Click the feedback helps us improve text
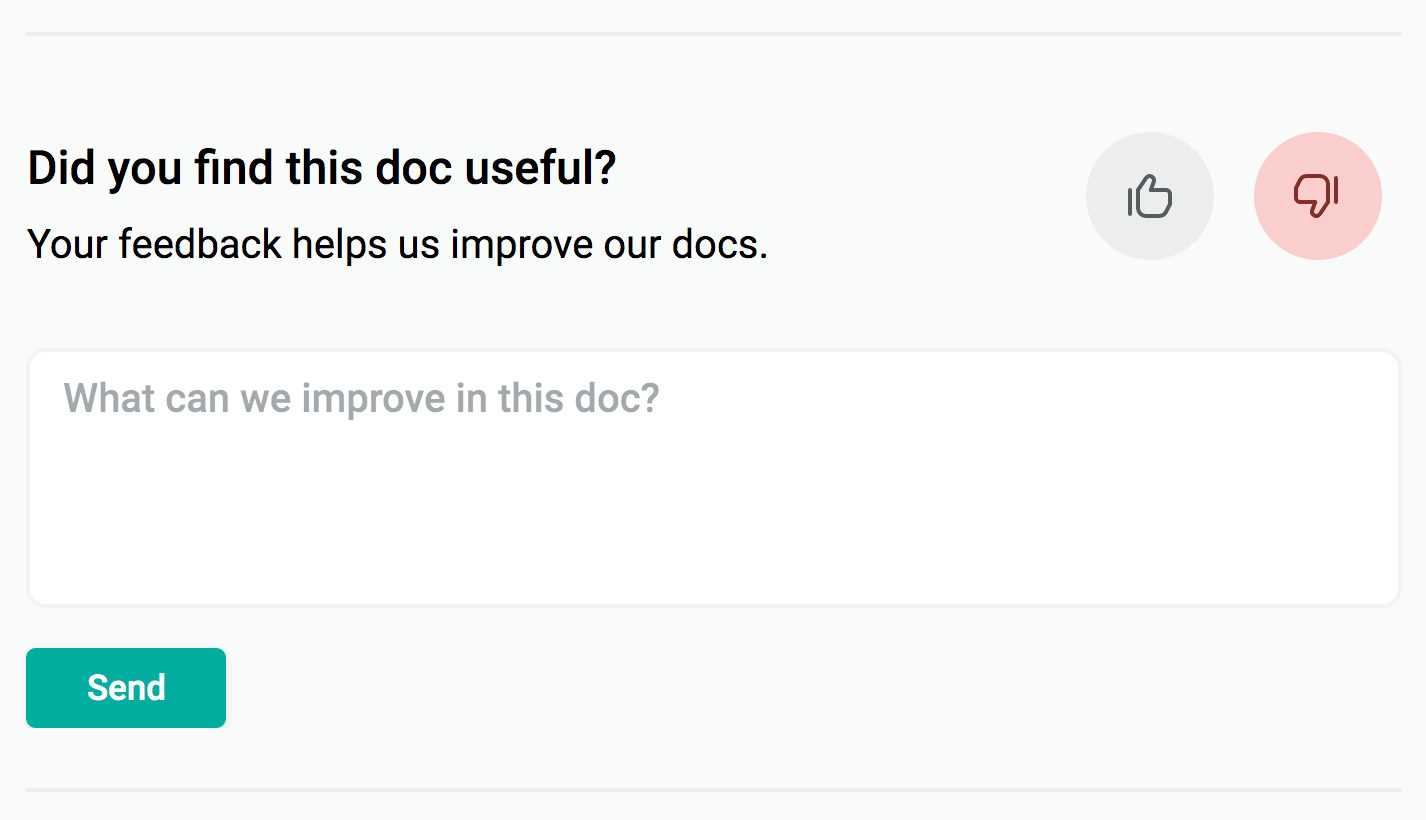Screen dimensions: 1426x820 coord(397,243)
